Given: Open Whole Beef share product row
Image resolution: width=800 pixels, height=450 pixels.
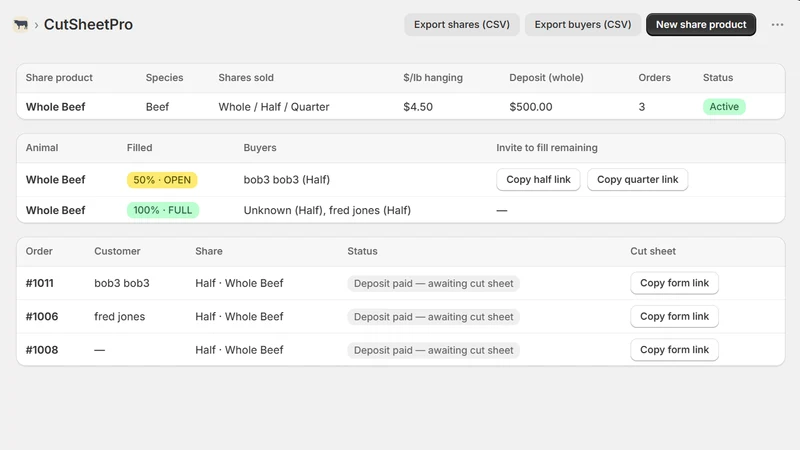Looking at the screenshot, I should (x=401, y=107).
